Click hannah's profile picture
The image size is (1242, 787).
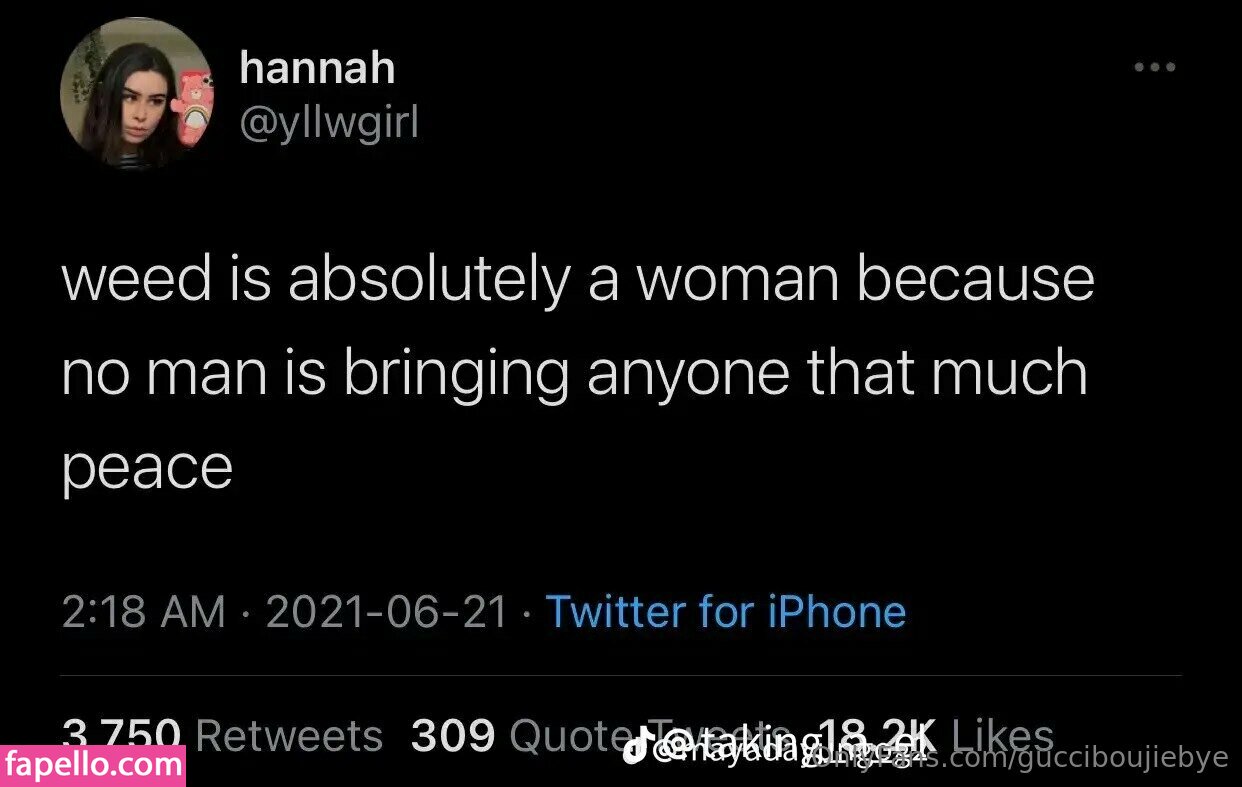coord(138,92)
